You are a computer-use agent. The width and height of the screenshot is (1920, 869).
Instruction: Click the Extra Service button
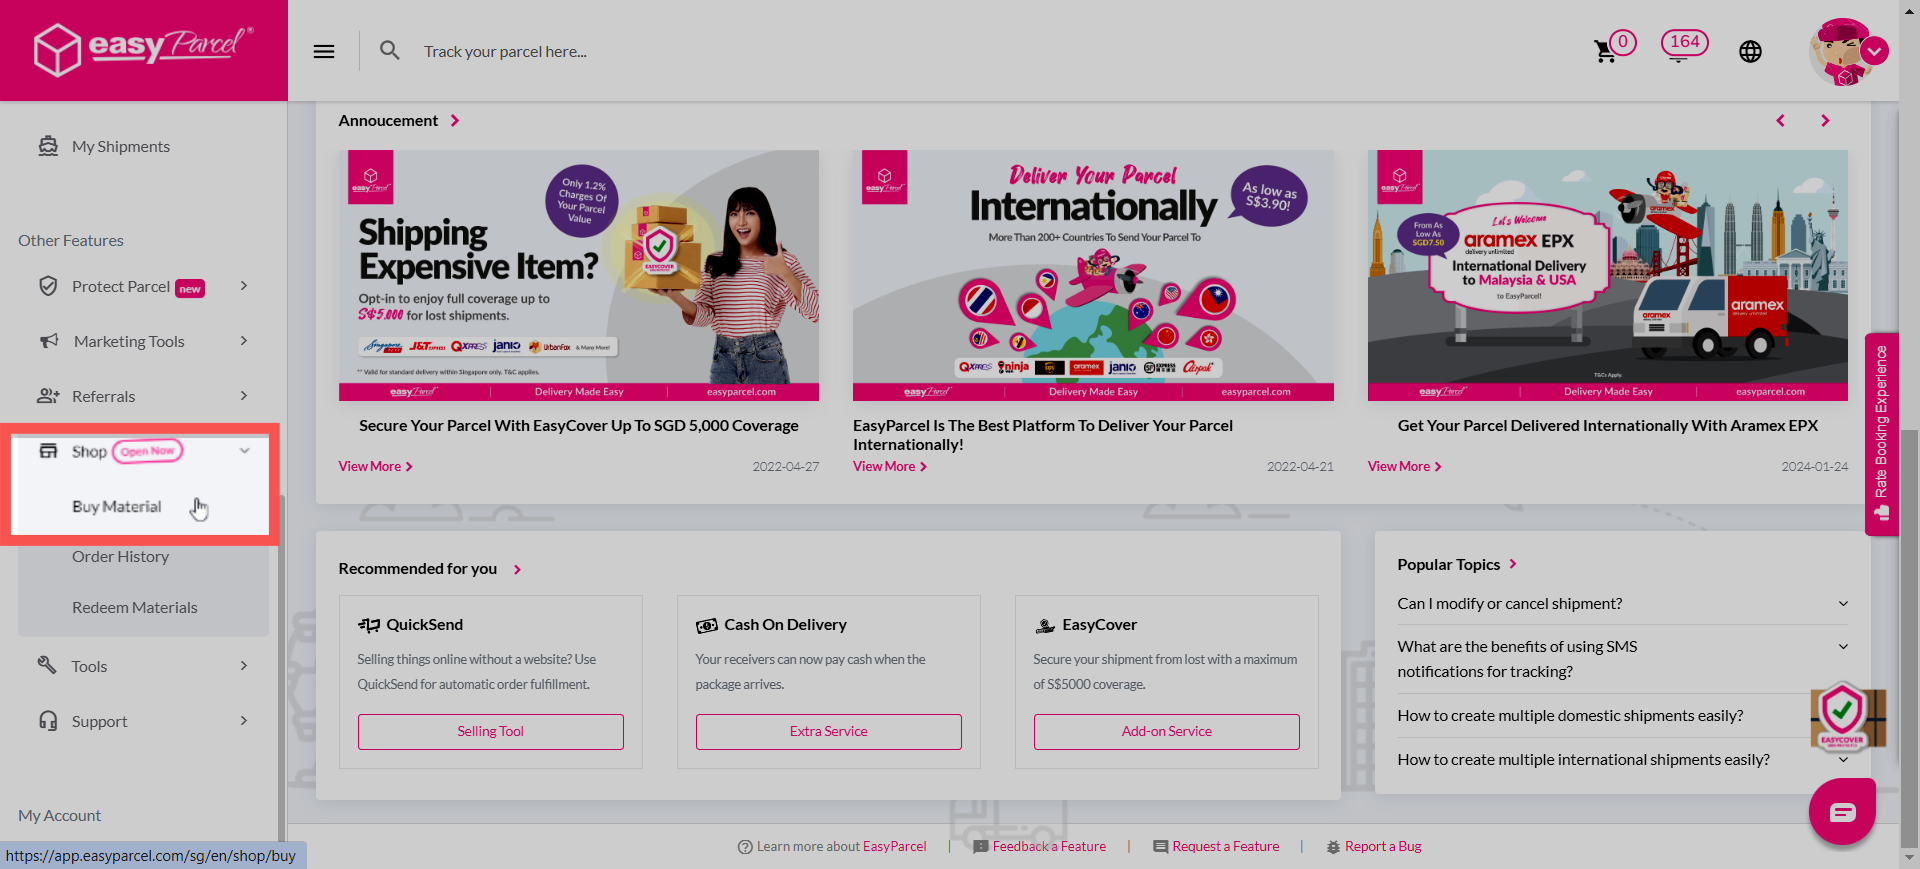click(829, 732)
